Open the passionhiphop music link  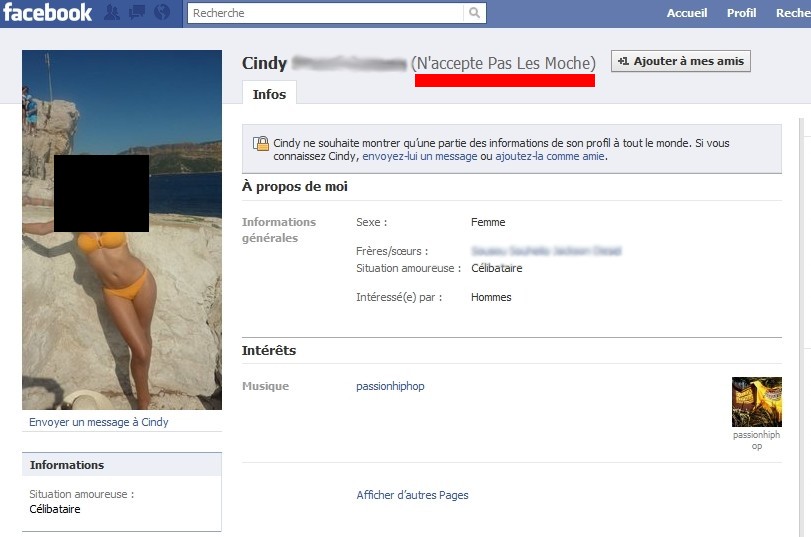click(x=390, y=386)
